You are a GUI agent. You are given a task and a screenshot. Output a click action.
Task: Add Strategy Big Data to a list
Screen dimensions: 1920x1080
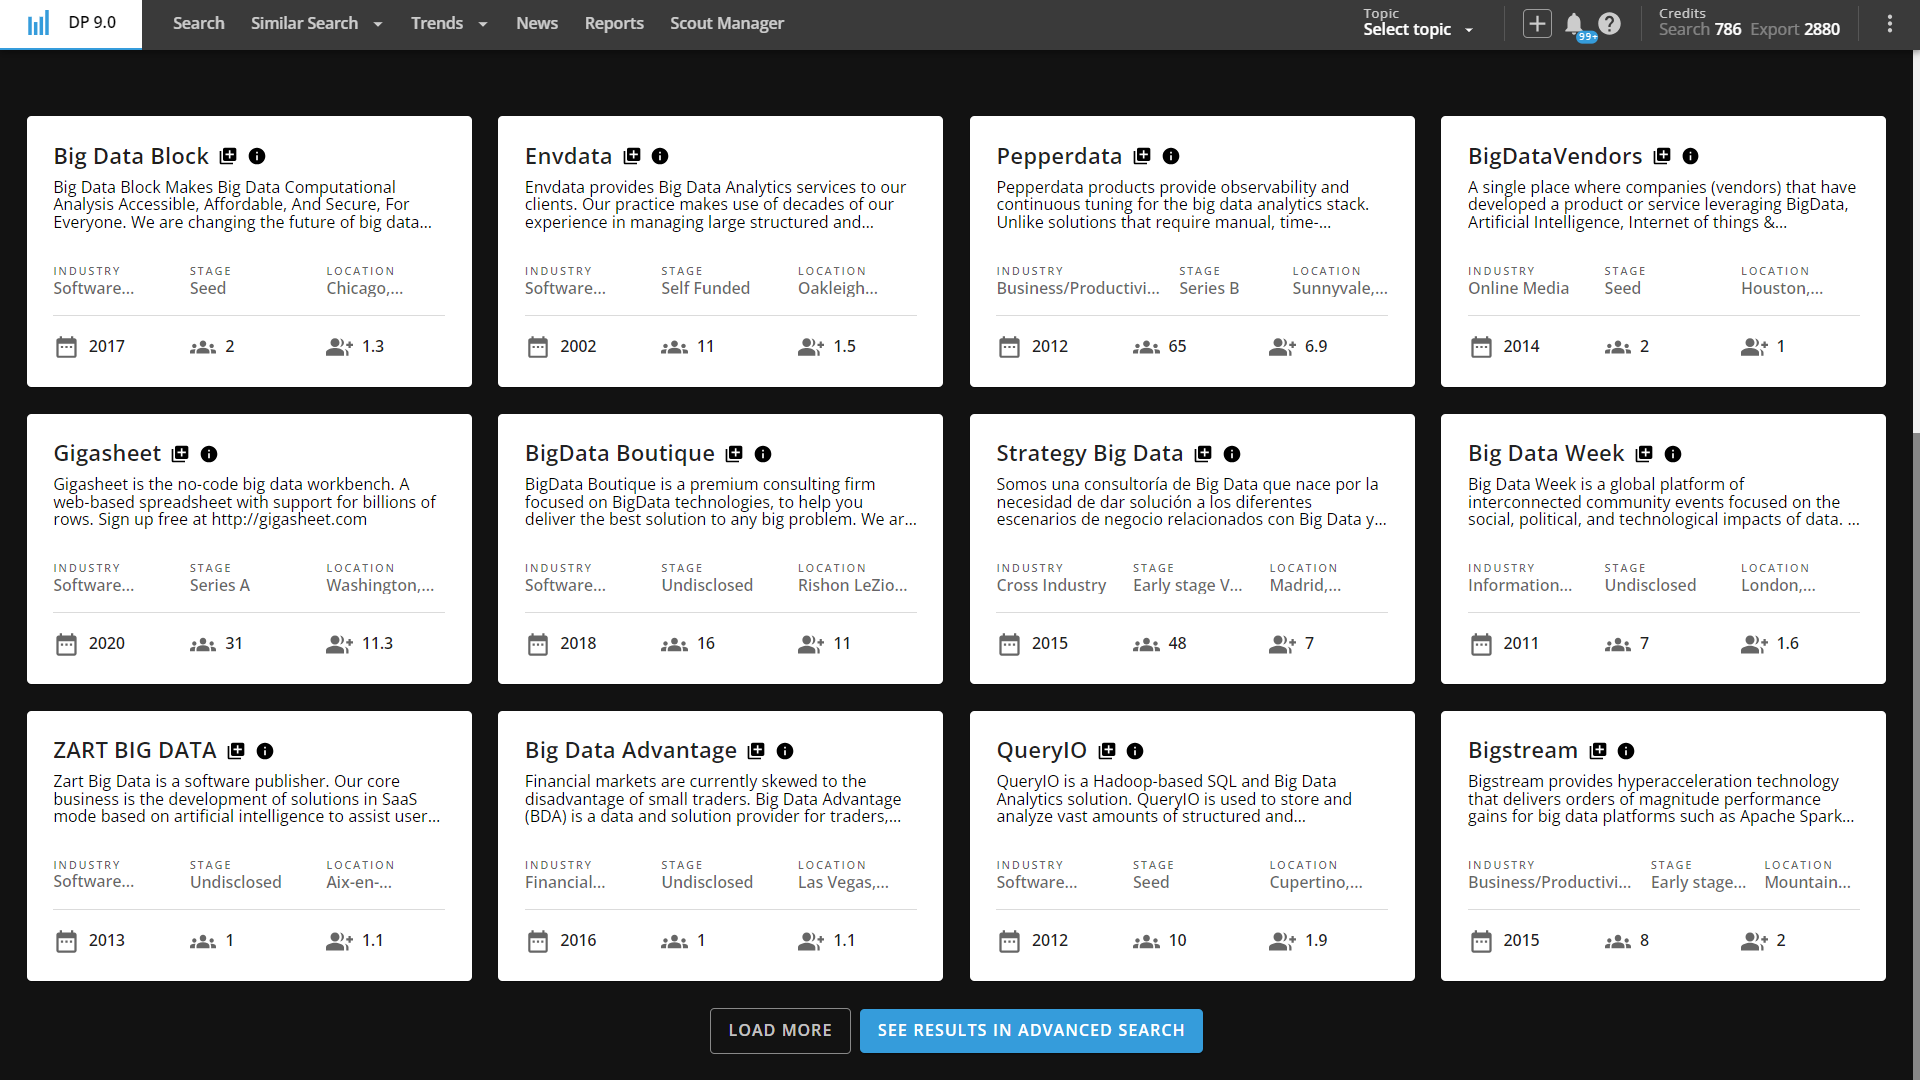(x=1203, y=454)
